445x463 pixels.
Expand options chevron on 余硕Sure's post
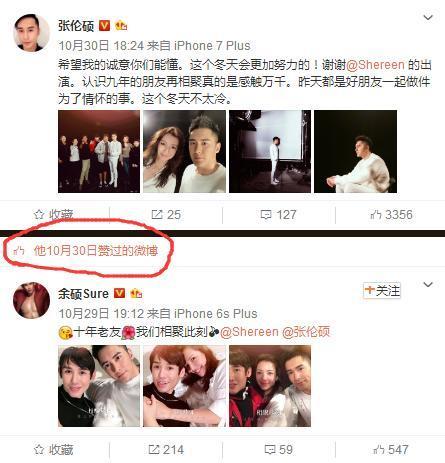[428, 284]
